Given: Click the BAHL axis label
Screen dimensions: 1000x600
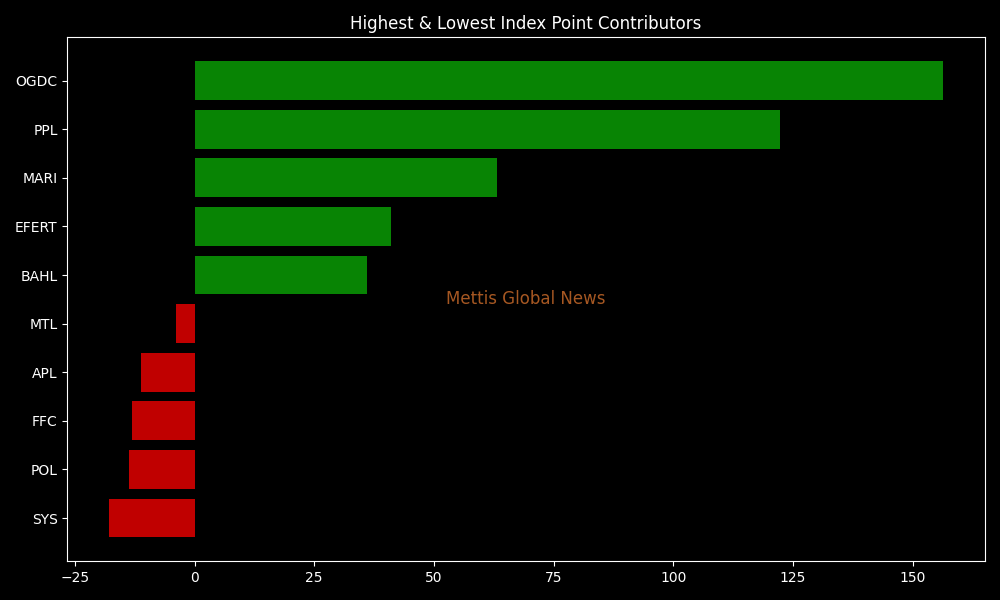Looking at the screenshot, I should (x=39, y=276).
